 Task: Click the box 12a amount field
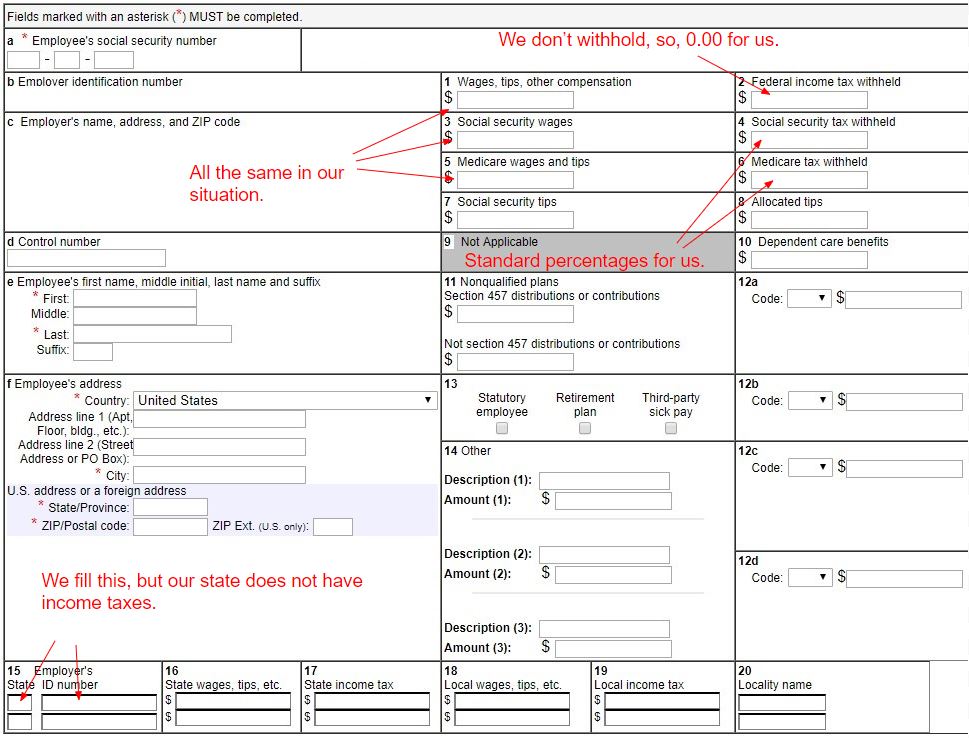click(x=903, y=300)
